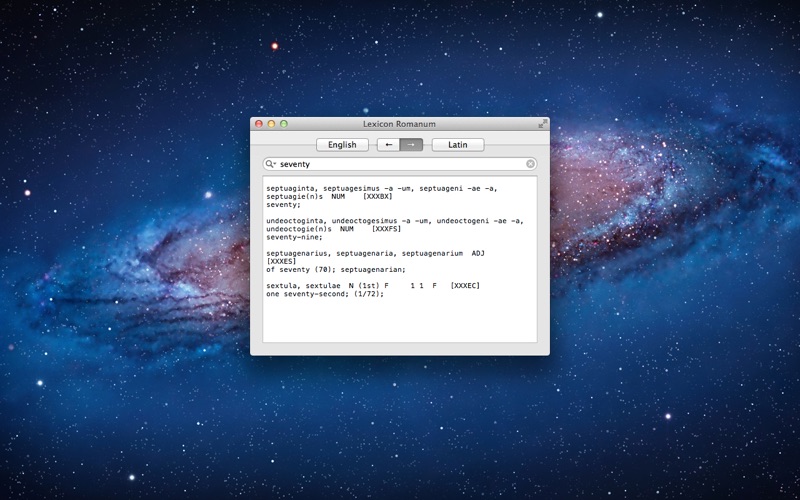Click the 'seventy-nine;' definition line
This screenshot has height=500, width=800.
(x=294, y=237)
